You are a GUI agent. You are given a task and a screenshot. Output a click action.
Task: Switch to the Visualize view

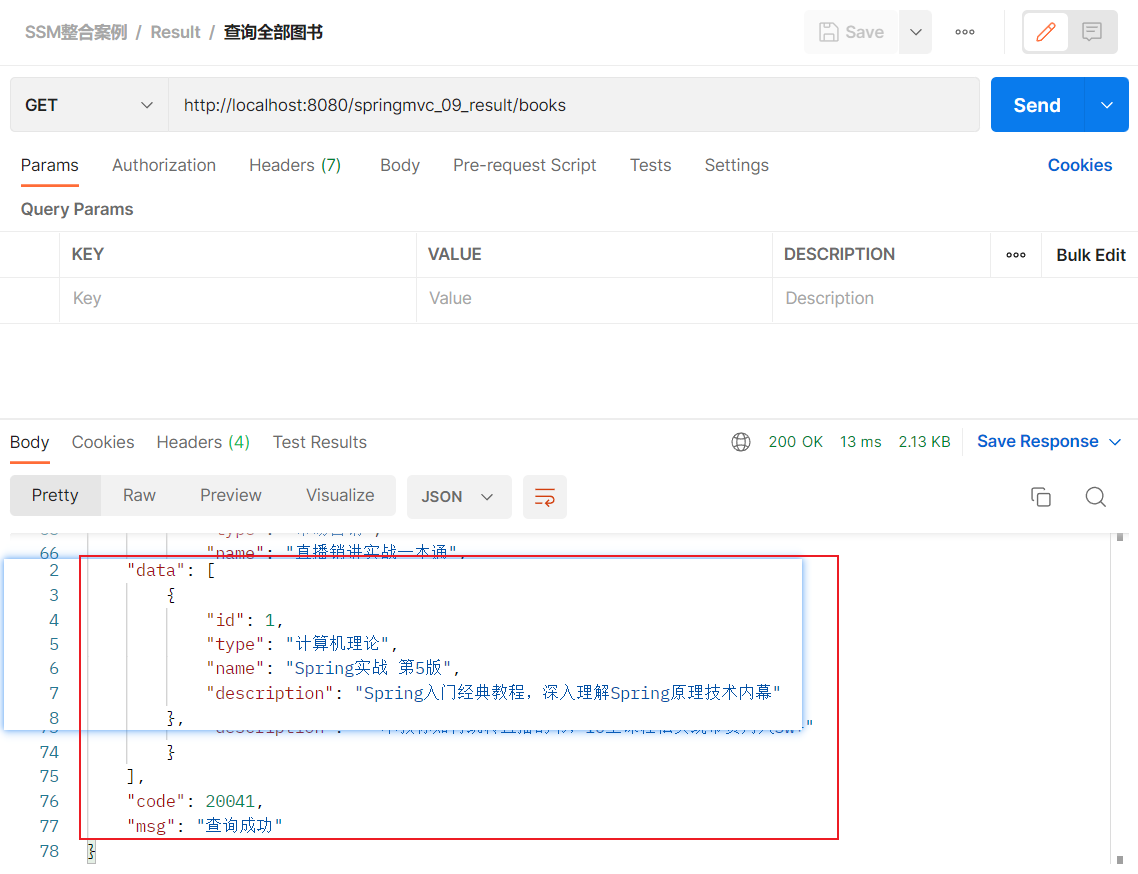pos(340,495)
